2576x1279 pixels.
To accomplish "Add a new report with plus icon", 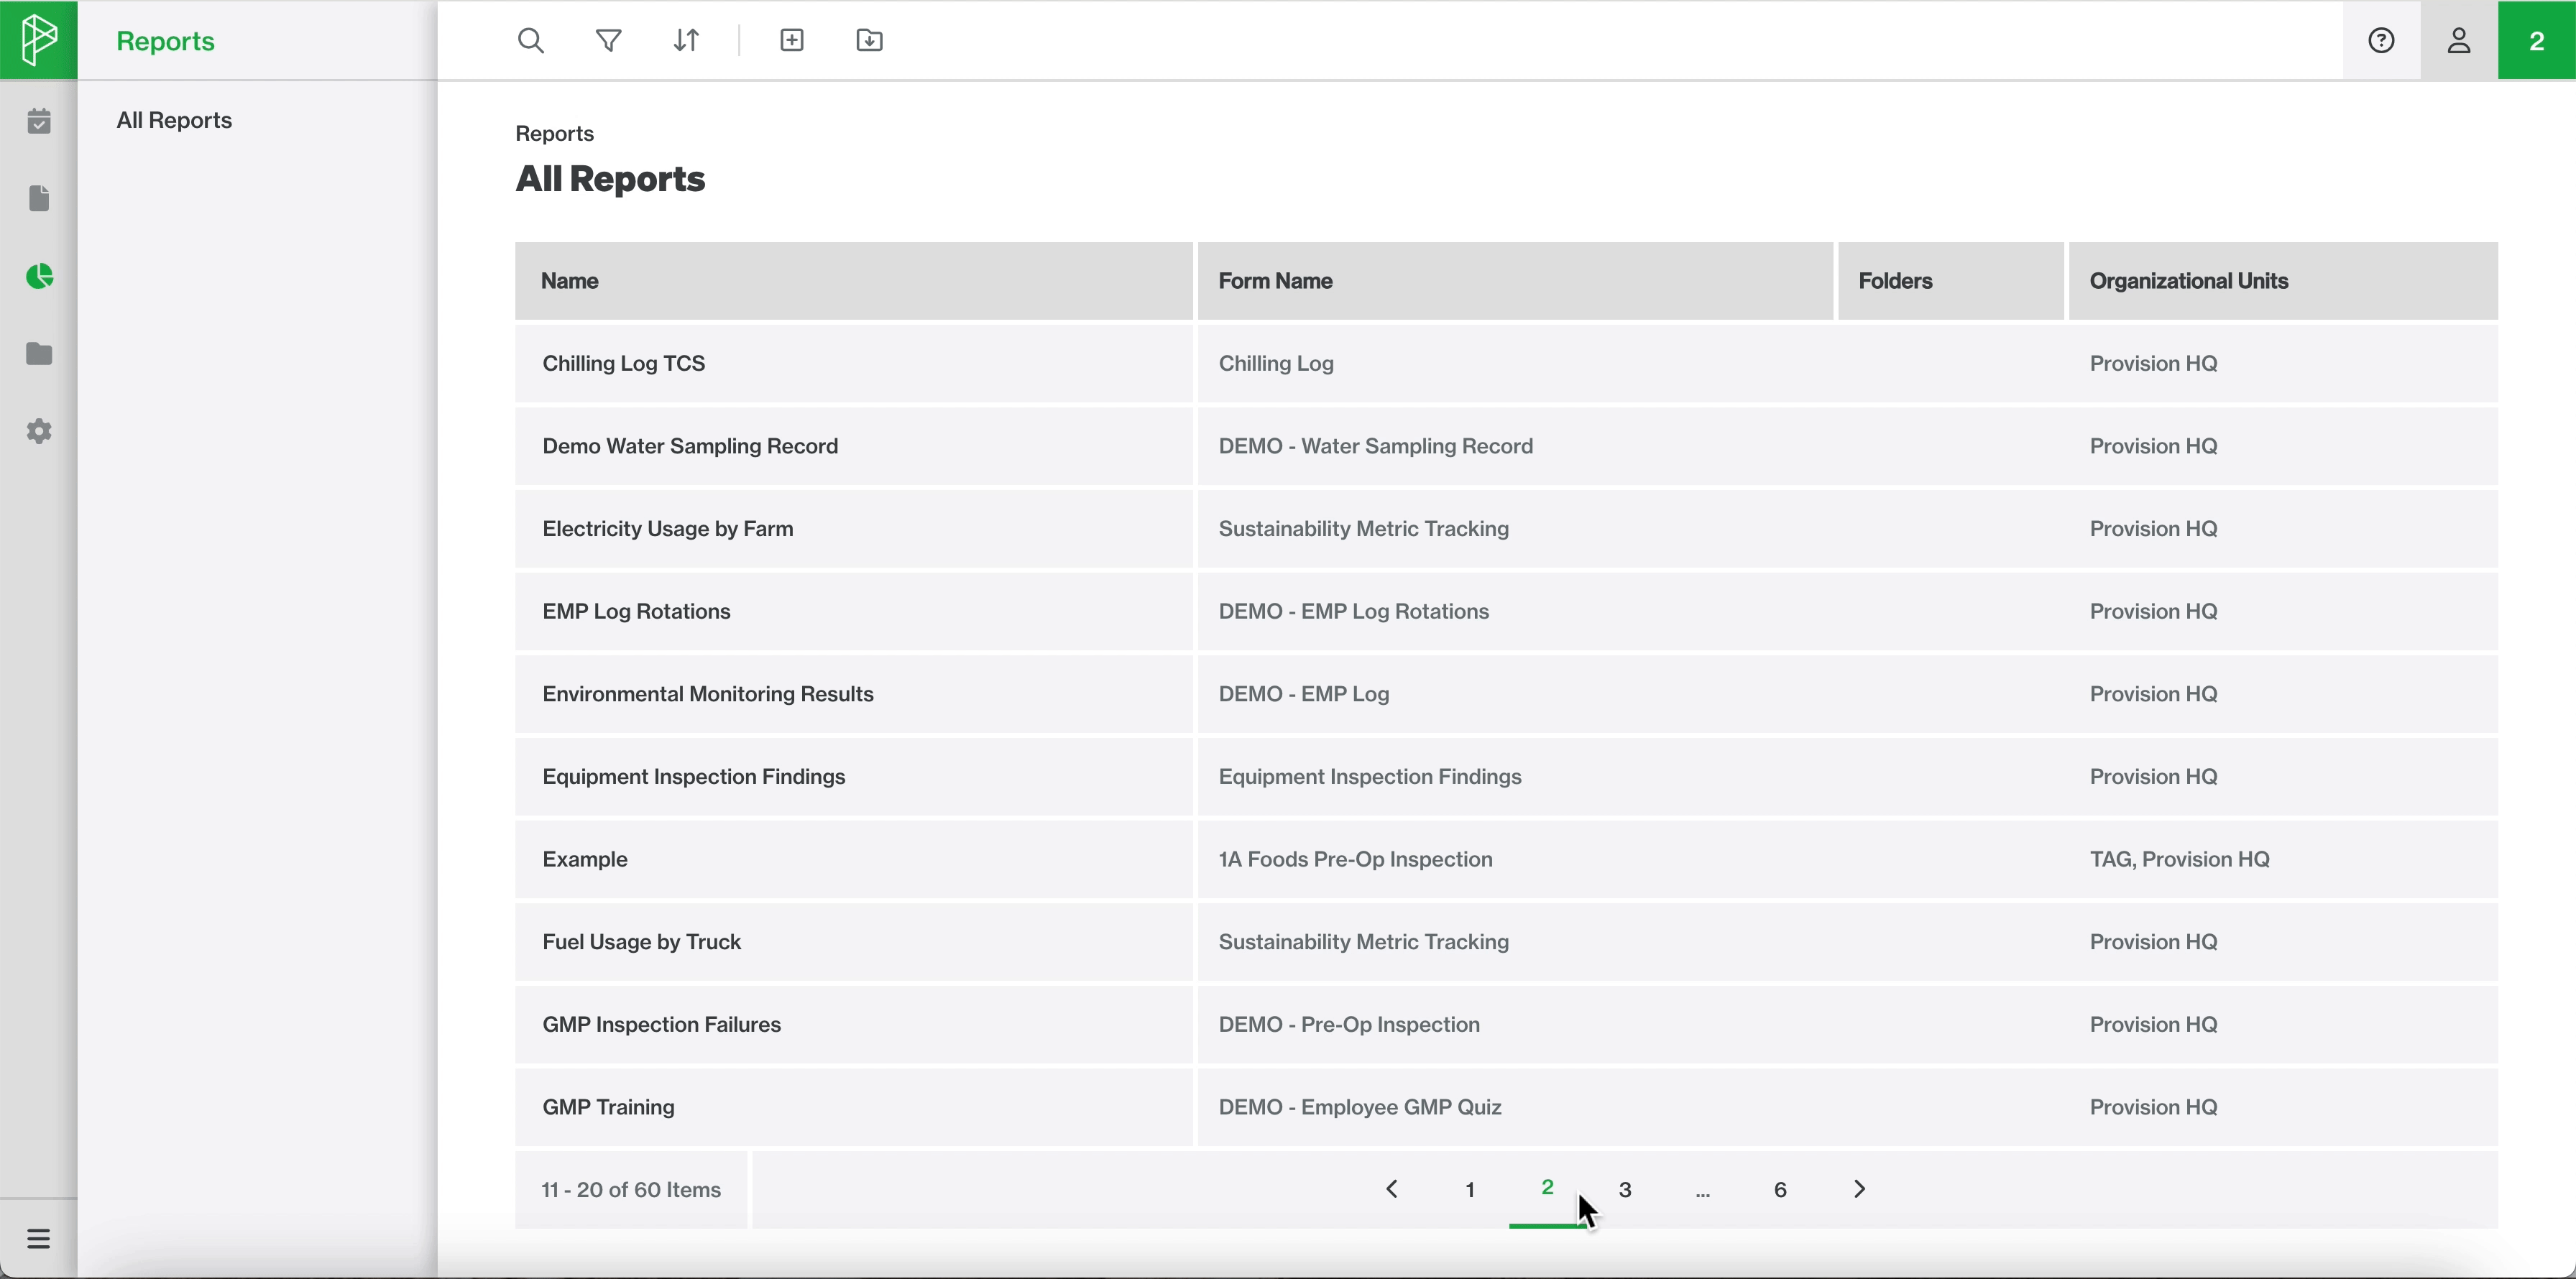I will [792, 41].
